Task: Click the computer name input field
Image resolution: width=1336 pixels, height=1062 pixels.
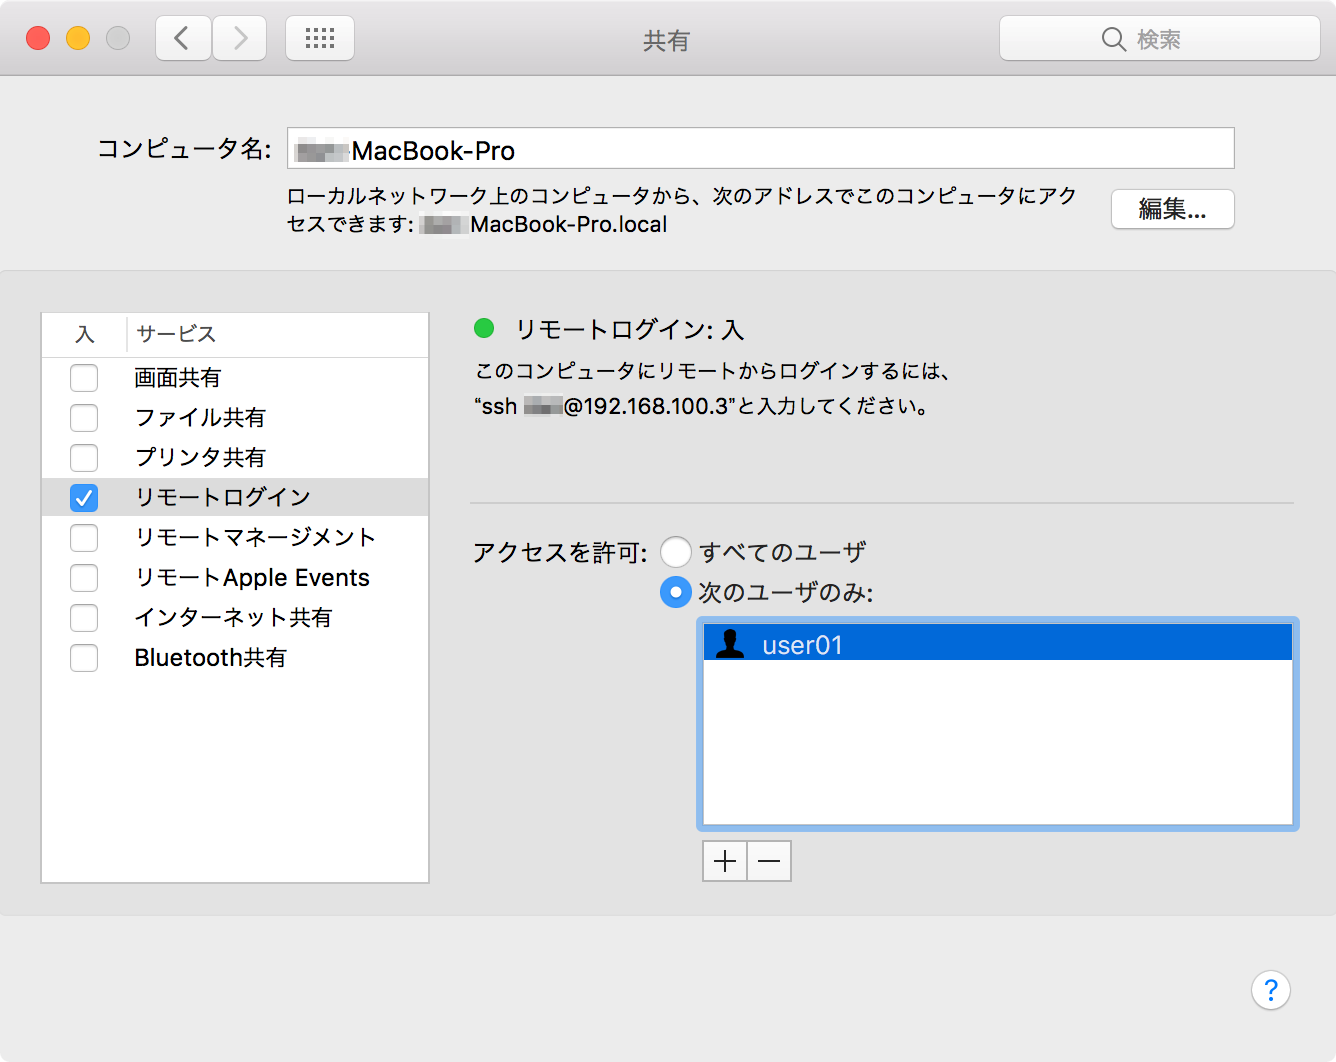Action: point(760,148)
